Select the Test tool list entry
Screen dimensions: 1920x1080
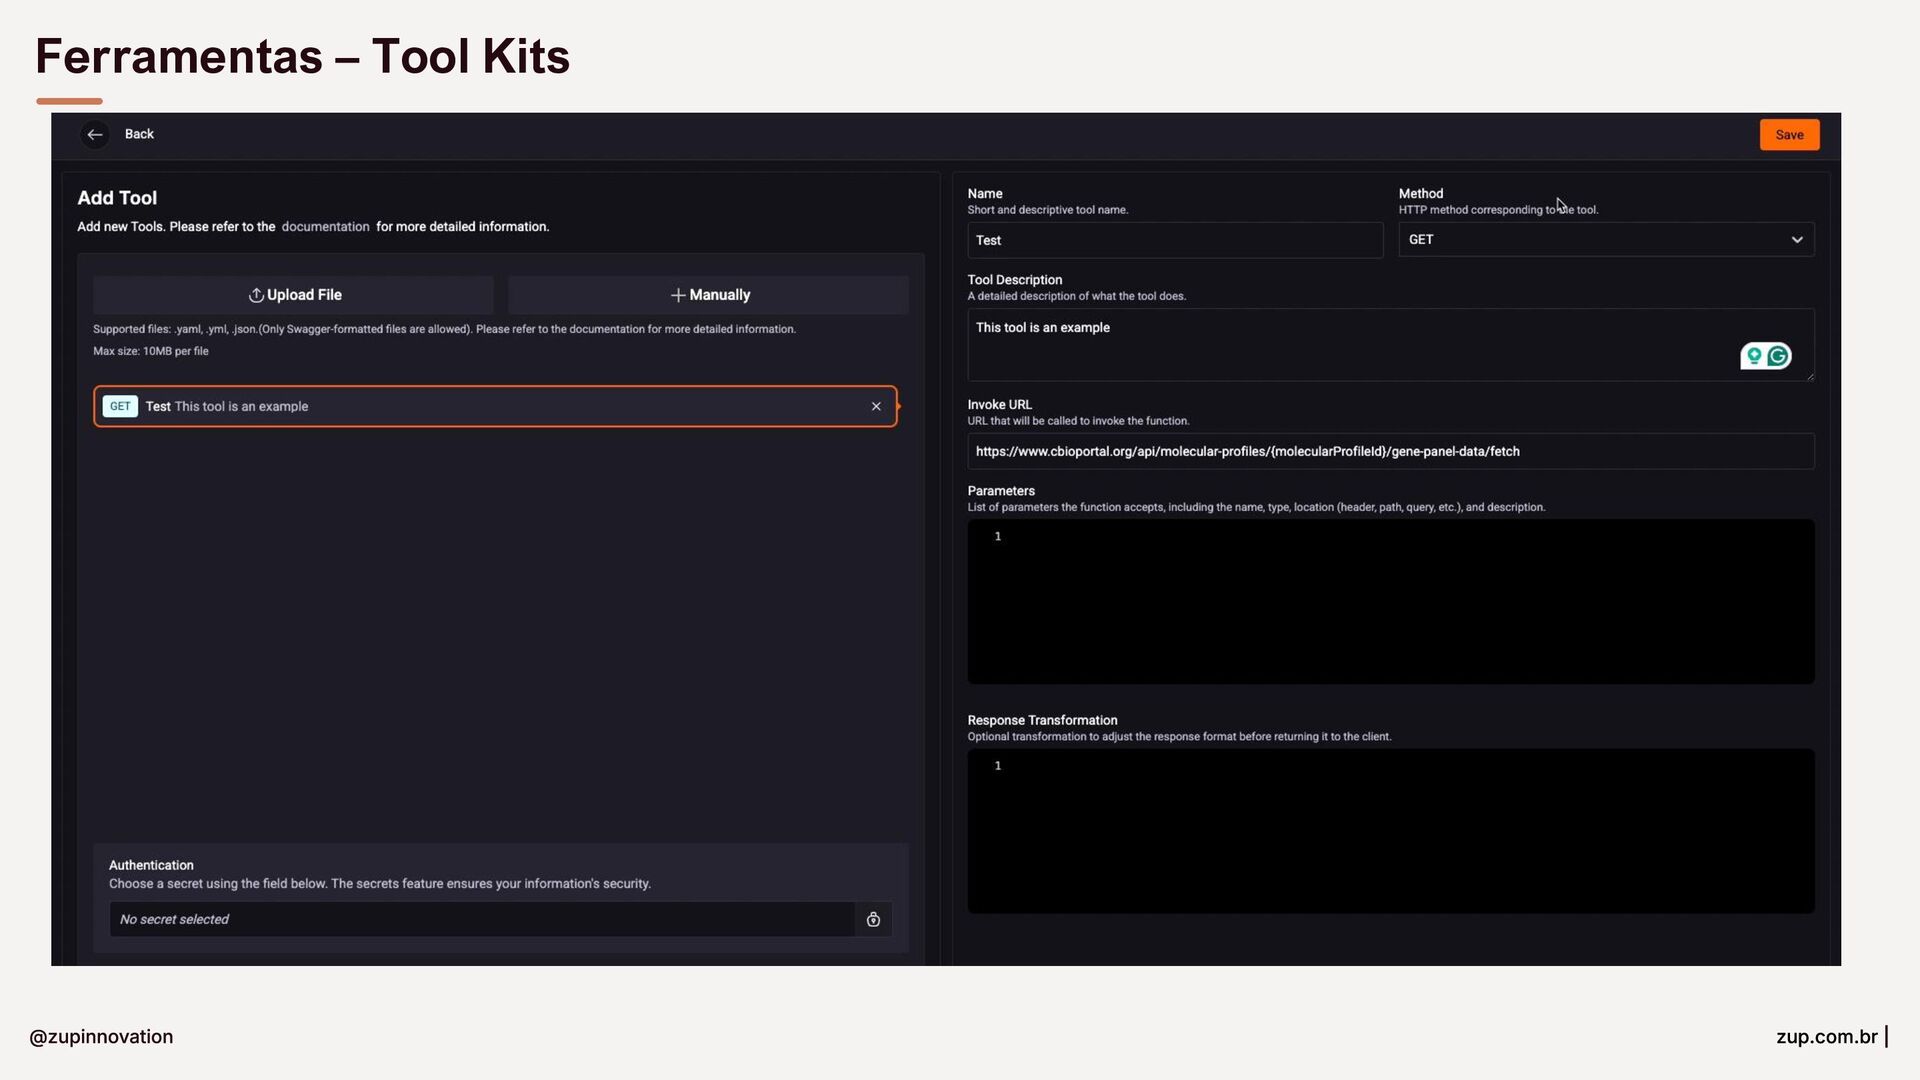[500, 407]
